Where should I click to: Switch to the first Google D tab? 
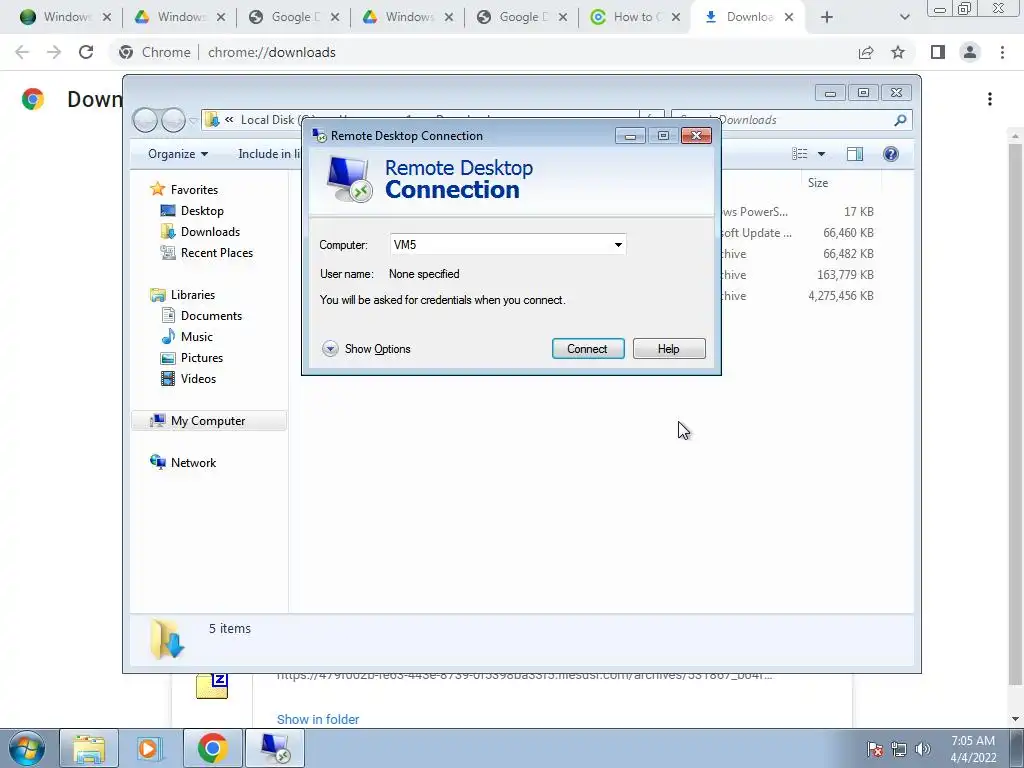pyautogui.click(x=286, y=17)
